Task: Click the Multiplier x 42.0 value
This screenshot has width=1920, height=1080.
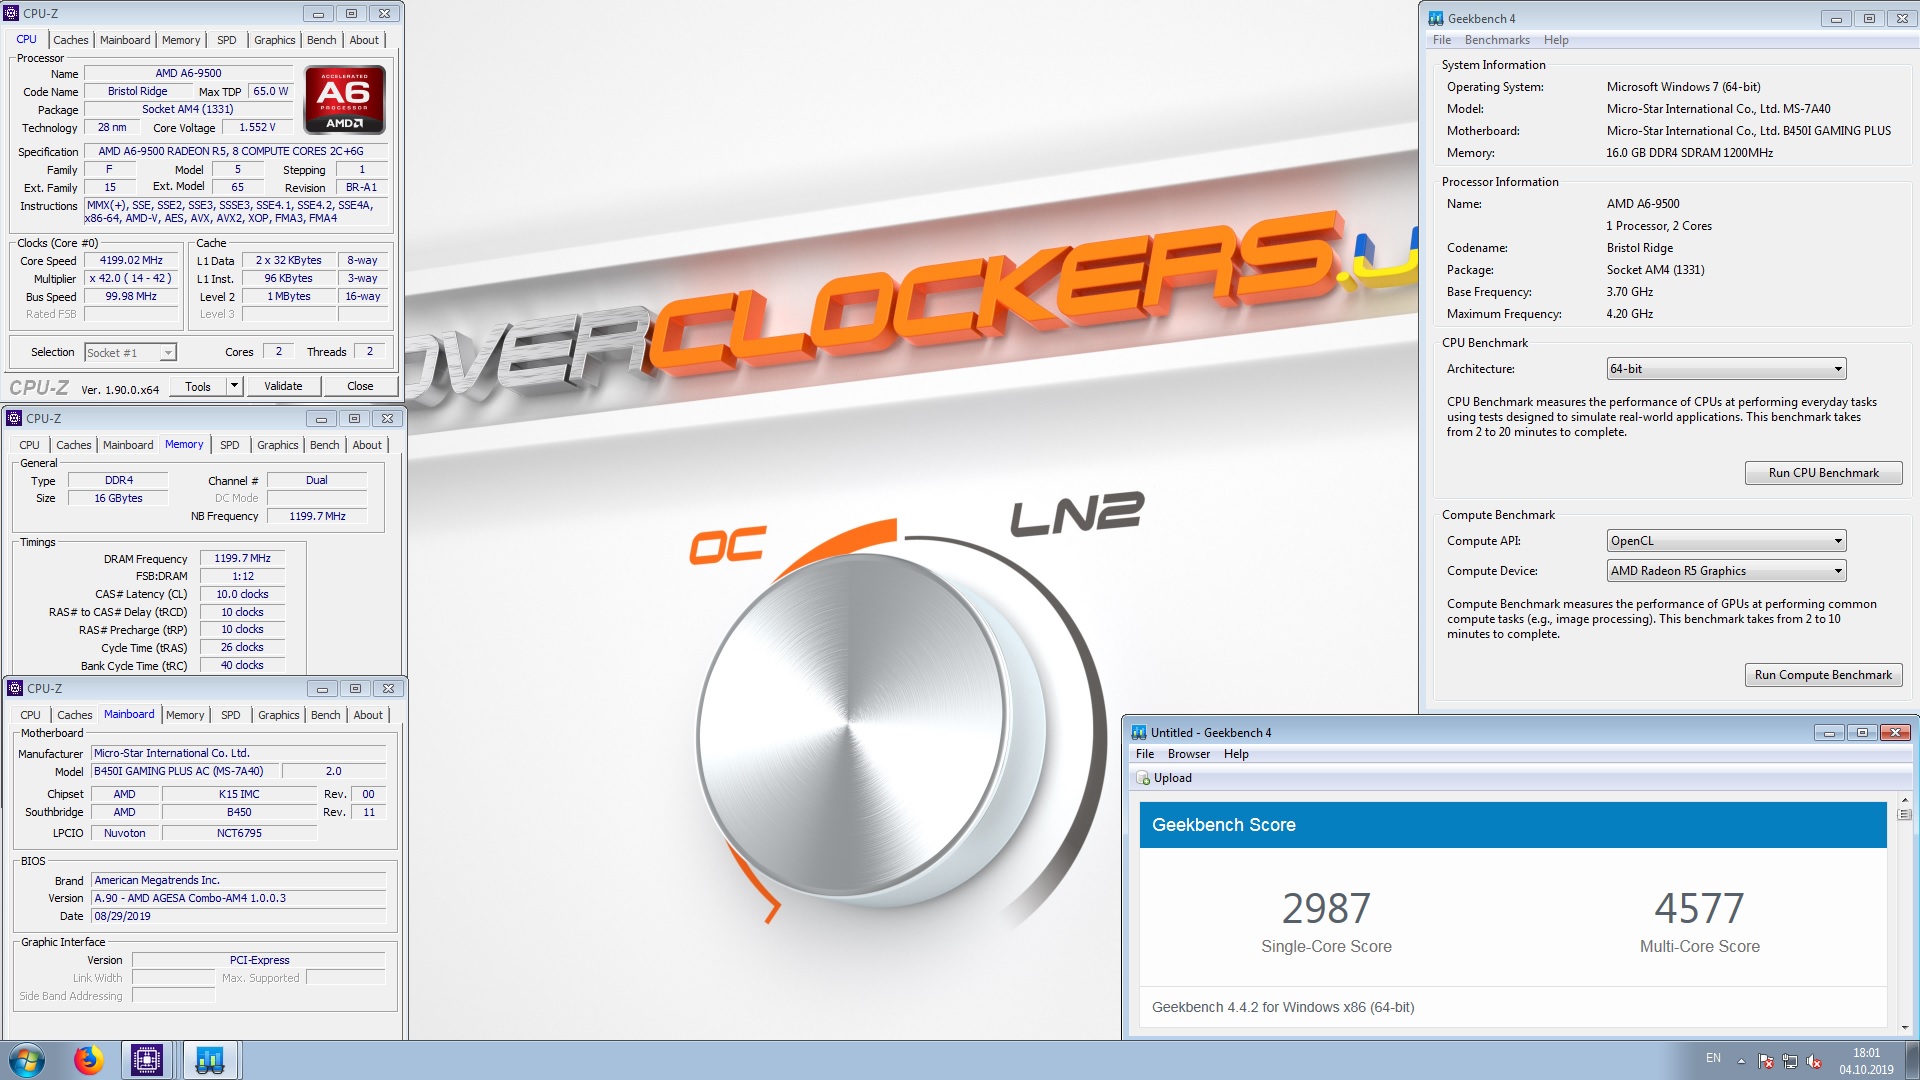Action: pyautogui.click(x=131, y=278)
